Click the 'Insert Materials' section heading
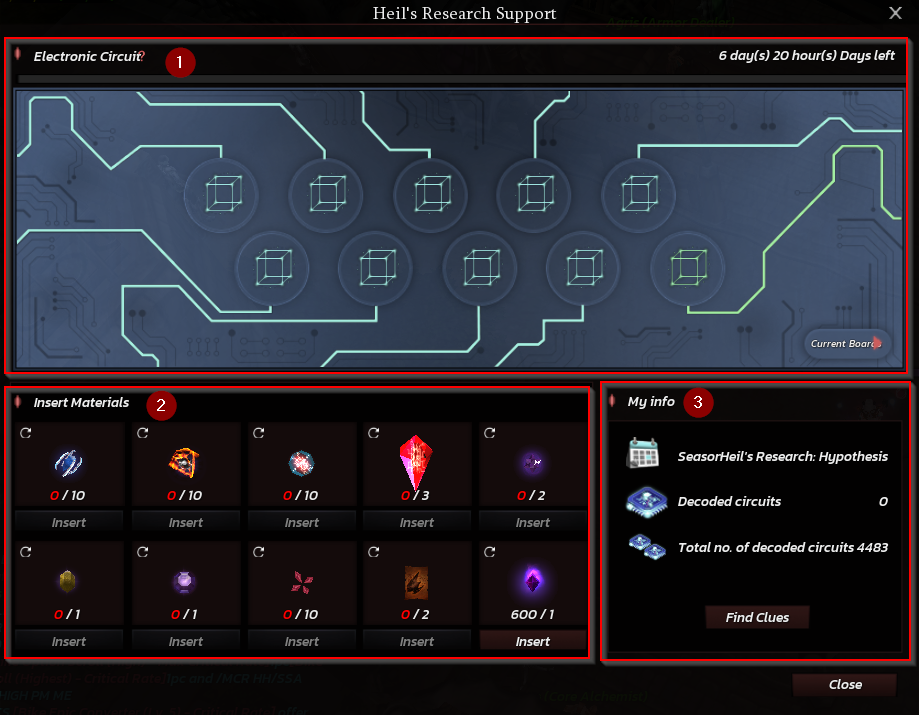The height and width of the screenshot is (715, 919). [81, 403]
